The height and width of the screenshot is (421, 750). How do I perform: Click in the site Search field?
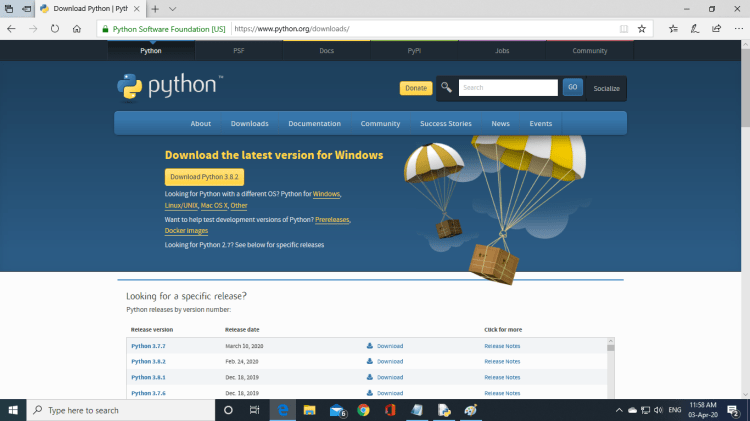point(508,88)
